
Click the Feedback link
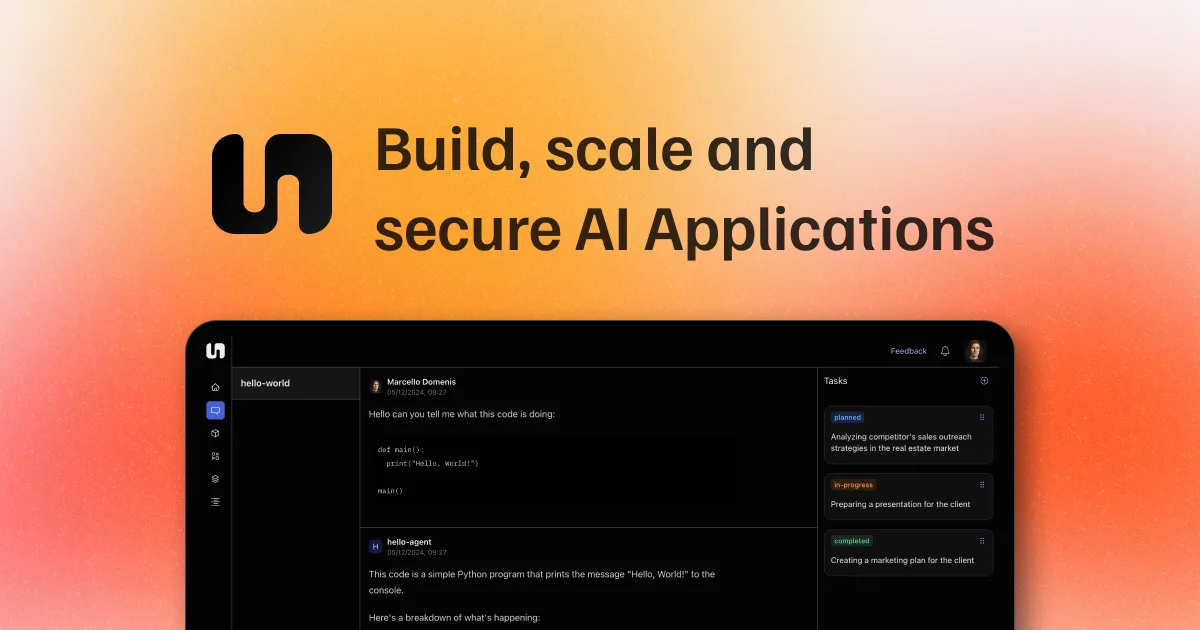click(x=909, y=351)
